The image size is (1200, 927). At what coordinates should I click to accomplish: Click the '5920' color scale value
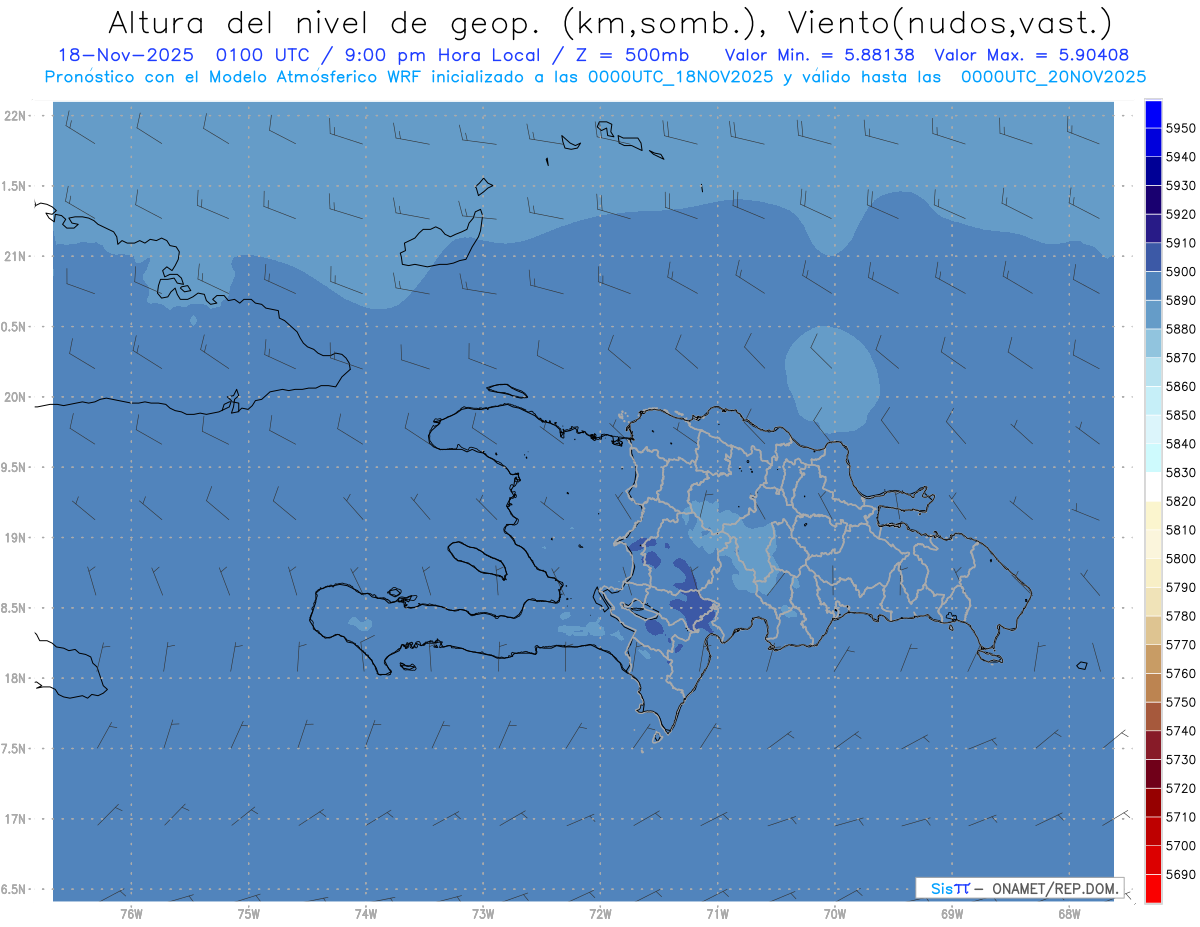(x=1181, y=214)
